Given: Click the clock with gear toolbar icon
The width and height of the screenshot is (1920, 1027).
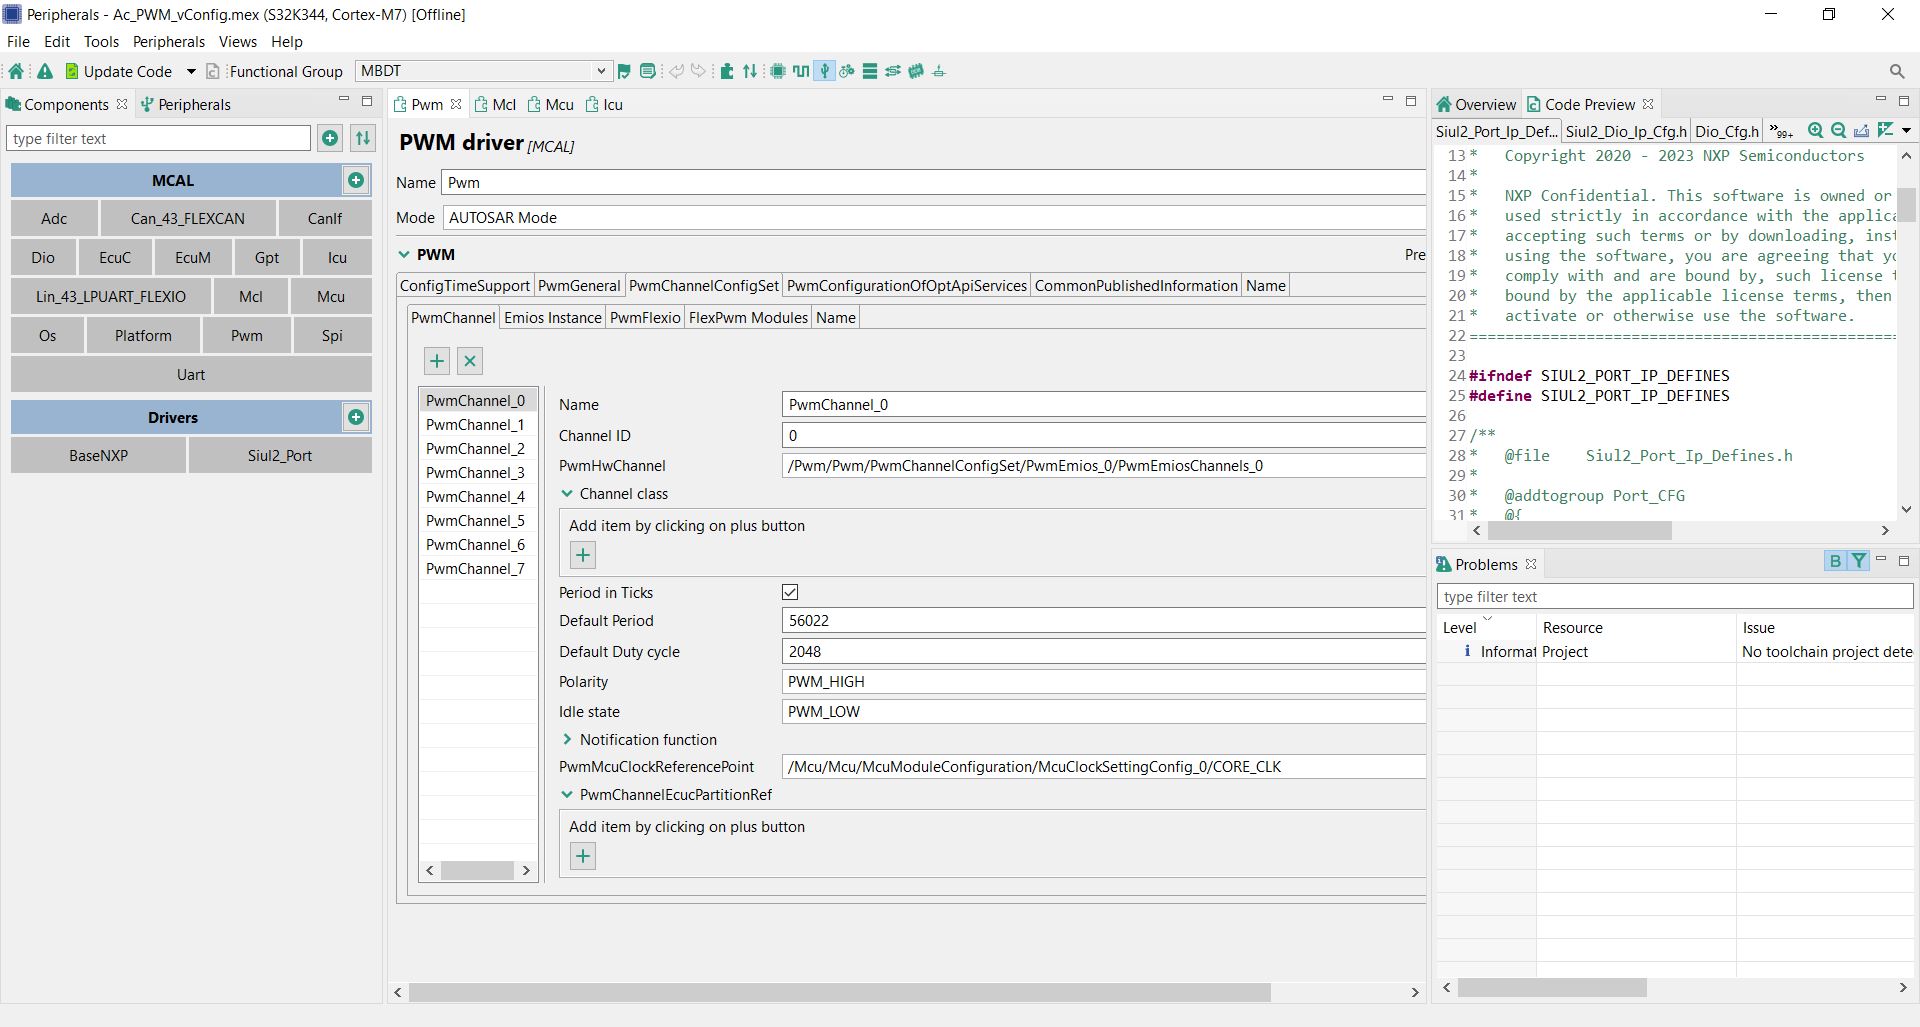Looking at the screenshot, I should pyautogui.click(x=846, y=71).
